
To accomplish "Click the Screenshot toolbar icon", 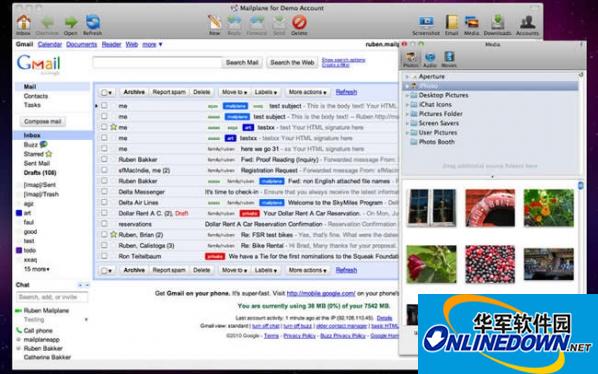I will 426,22.
